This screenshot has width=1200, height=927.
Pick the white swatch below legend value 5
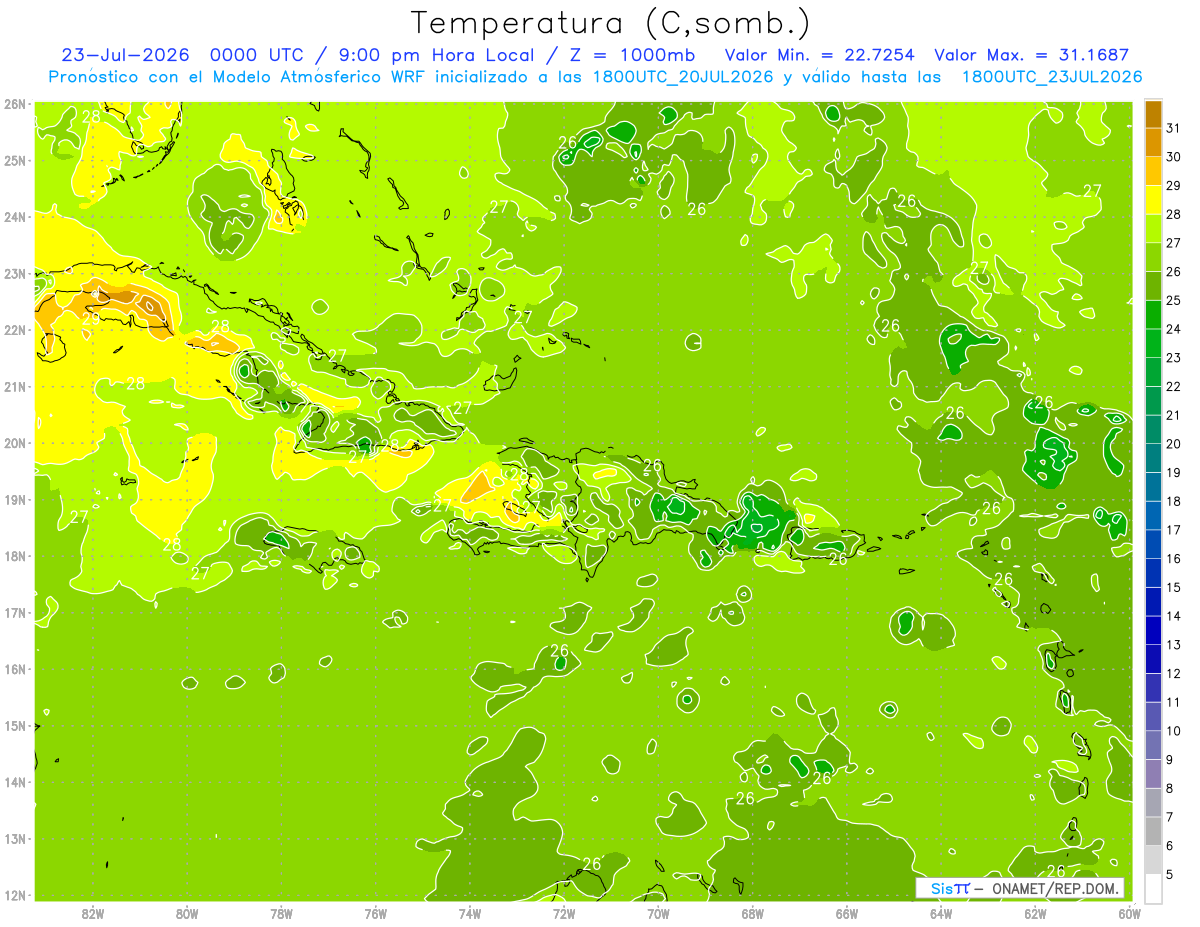[x=1153, y=888]
